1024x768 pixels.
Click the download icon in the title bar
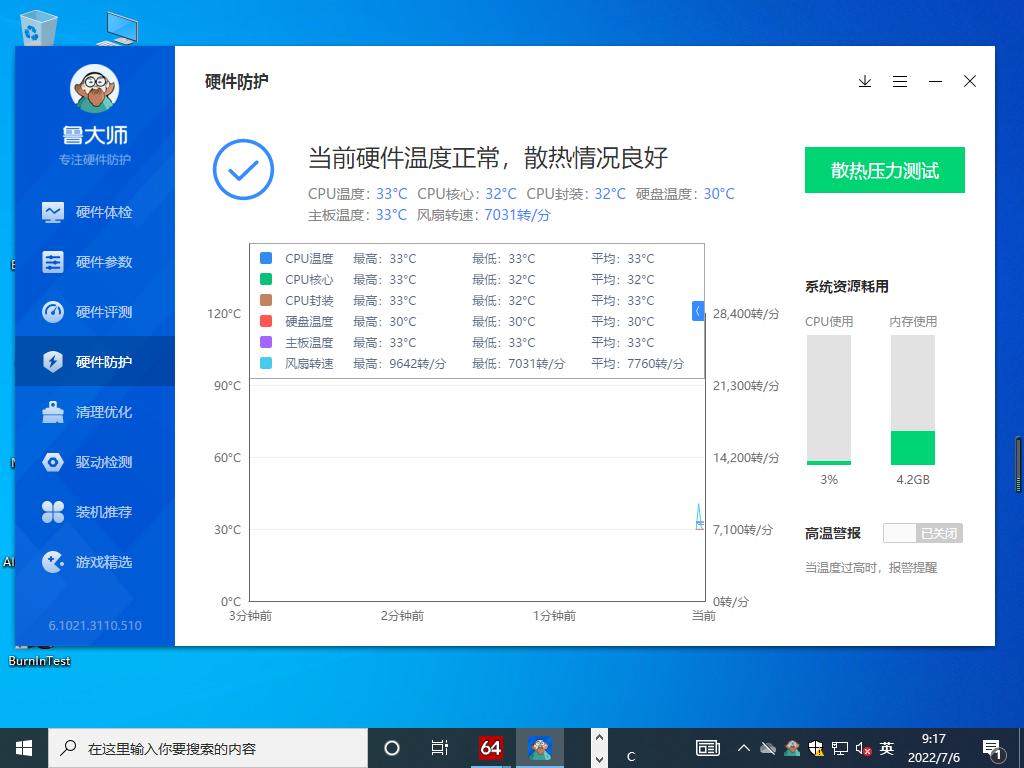click(864, 81)
